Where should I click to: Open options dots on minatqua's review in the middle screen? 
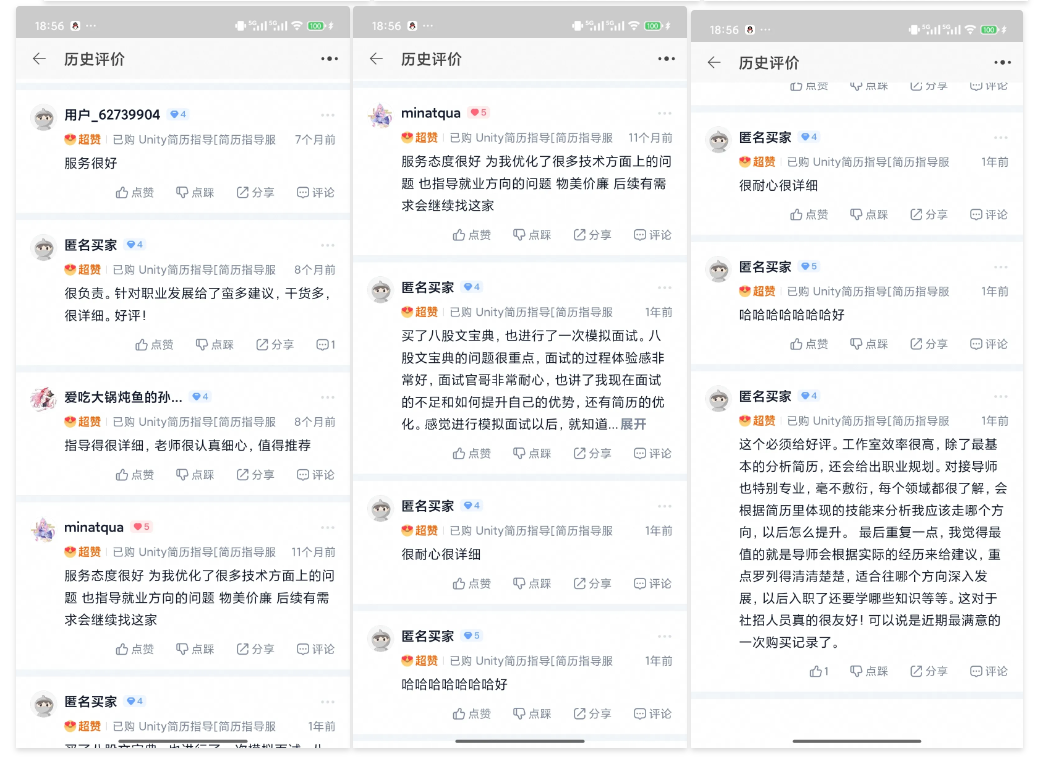[665, 113]
